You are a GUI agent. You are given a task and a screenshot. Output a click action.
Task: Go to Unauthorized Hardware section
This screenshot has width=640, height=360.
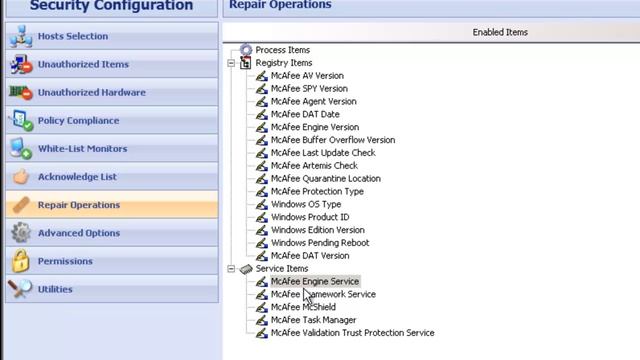pyautogui.click(x=112, y=92)
